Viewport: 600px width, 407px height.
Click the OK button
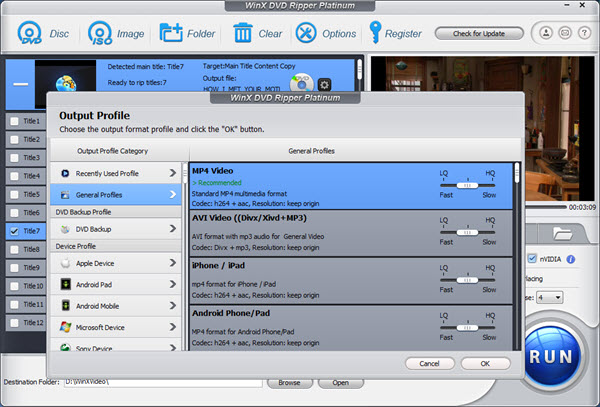[485, 363]
